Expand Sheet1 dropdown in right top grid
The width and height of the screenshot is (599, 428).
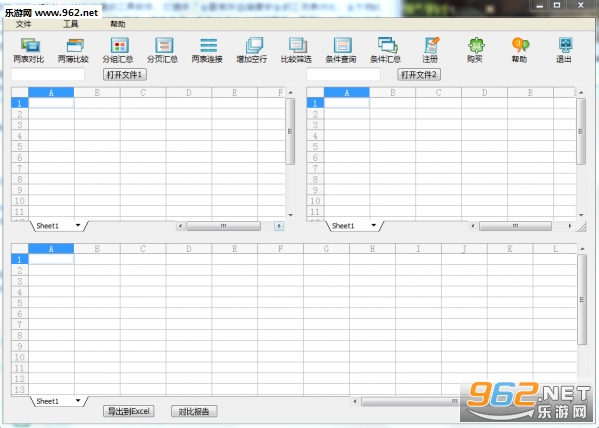point(374,225)
